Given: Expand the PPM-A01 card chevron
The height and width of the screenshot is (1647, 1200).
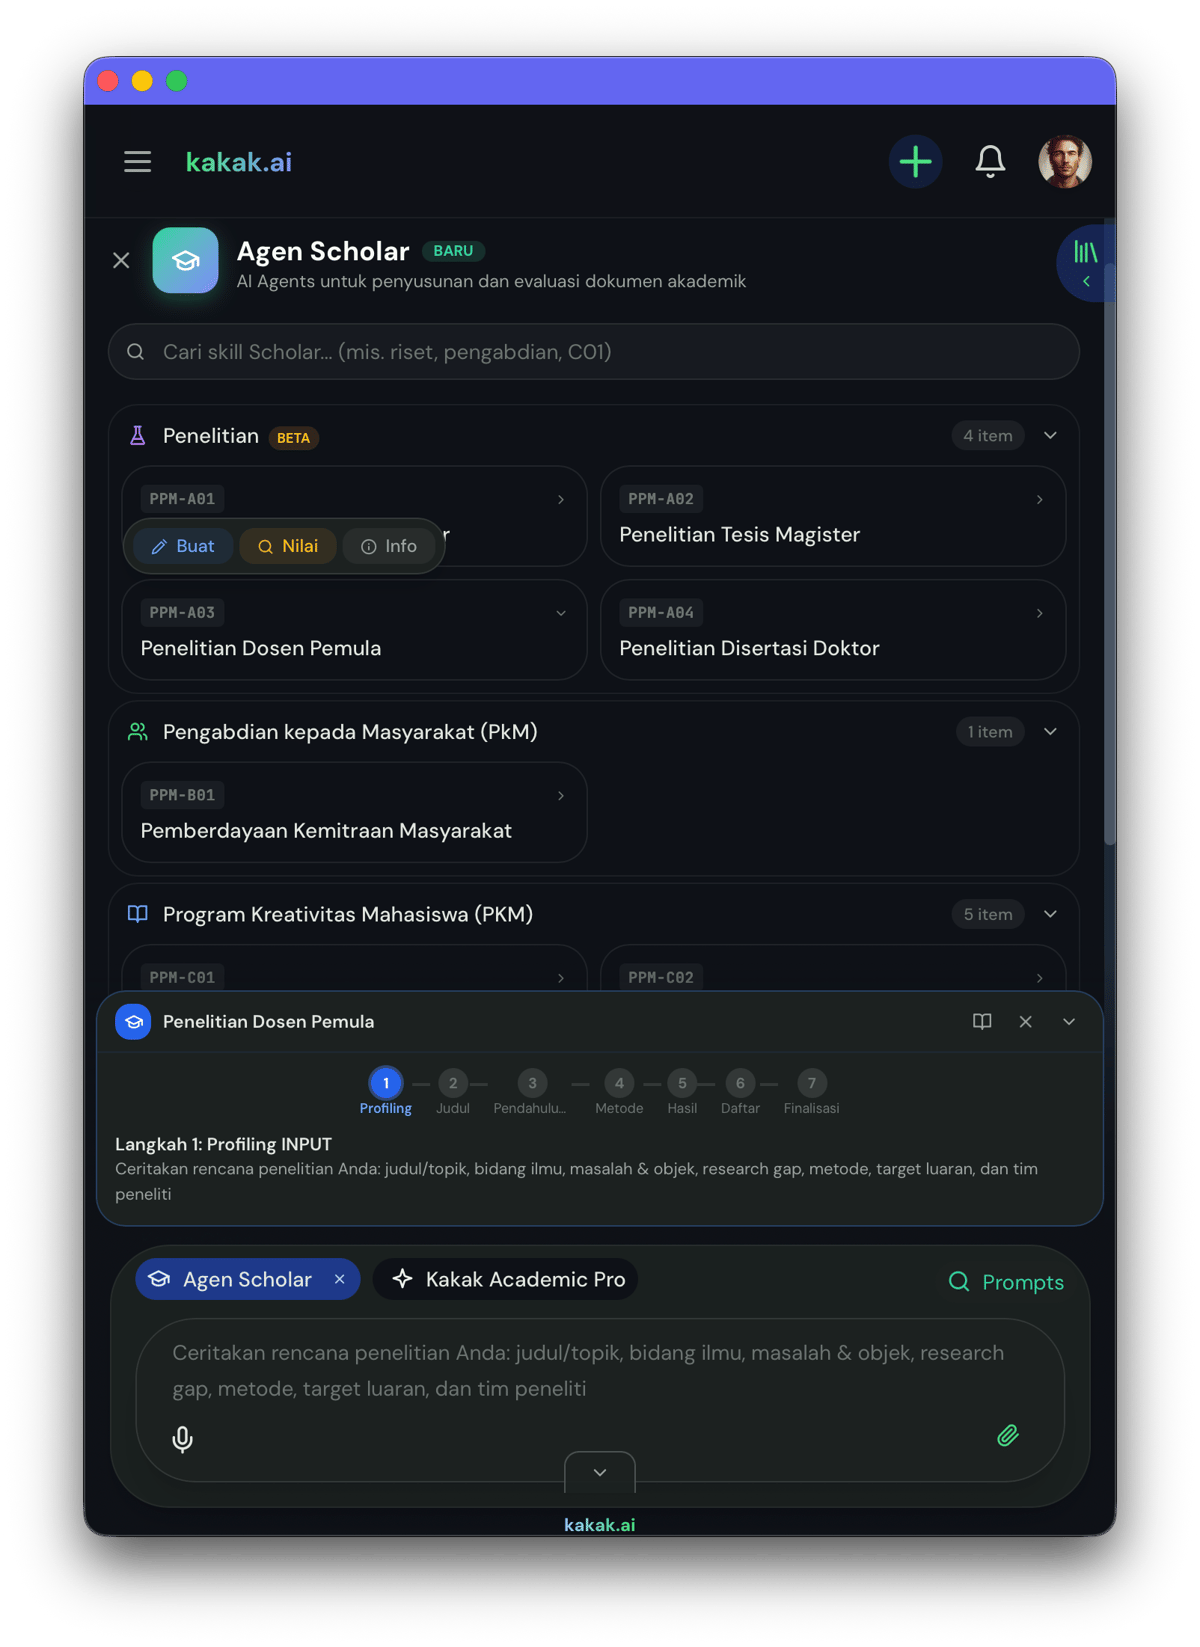Looking at the screenshot, I should click(x=561, y=499).
